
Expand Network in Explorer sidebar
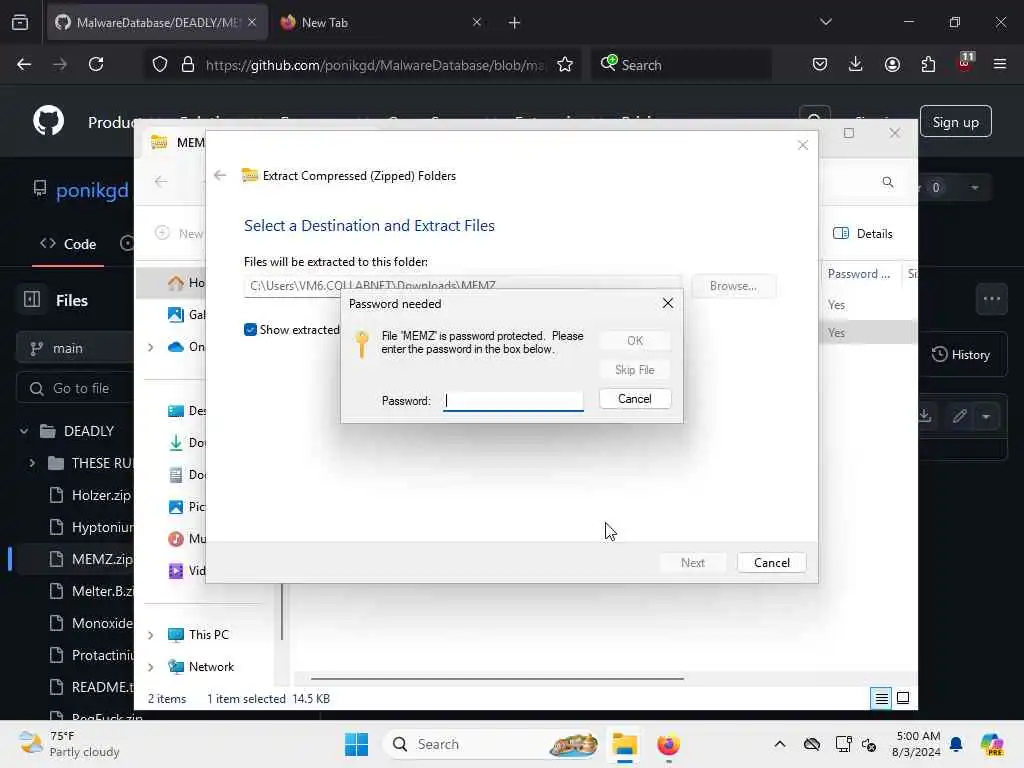click(x=151, y=667)
